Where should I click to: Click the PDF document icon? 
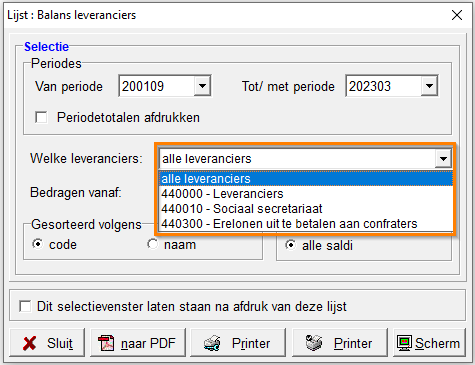coord(106,343)
